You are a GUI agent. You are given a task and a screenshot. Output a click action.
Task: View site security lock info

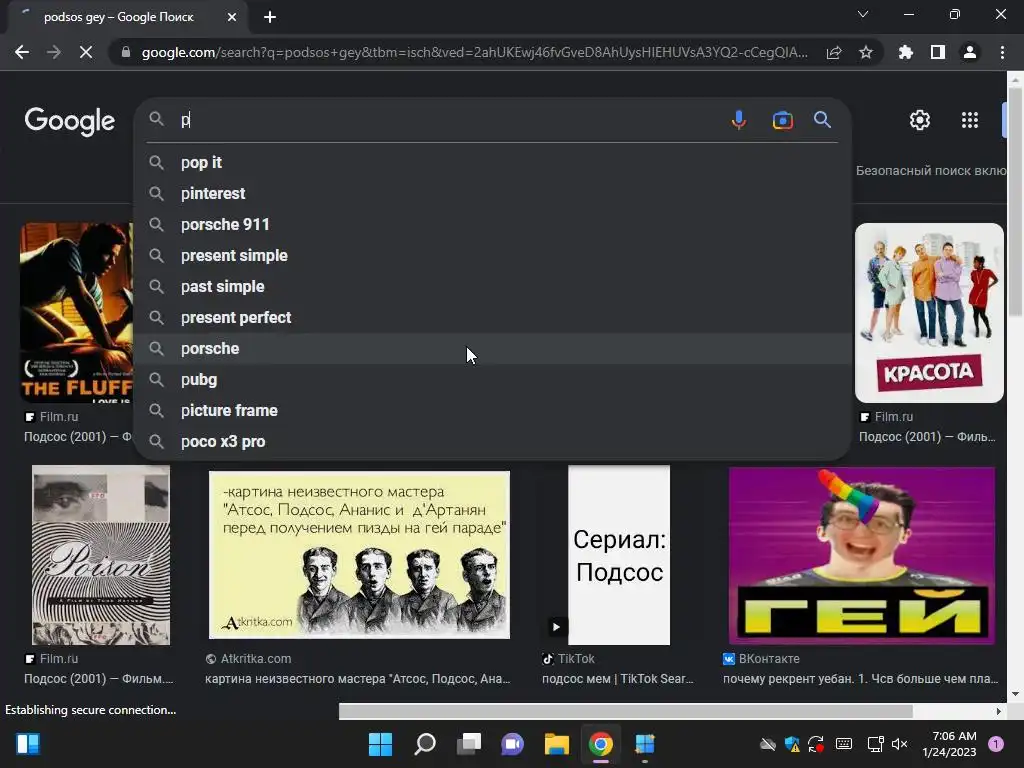click(126, 52)
